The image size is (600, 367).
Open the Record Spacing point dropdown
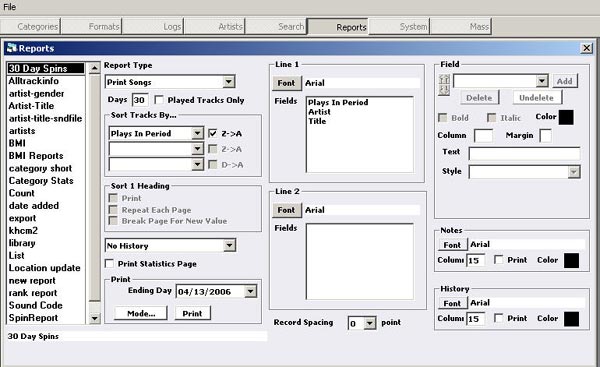click(x=369, y=323)
